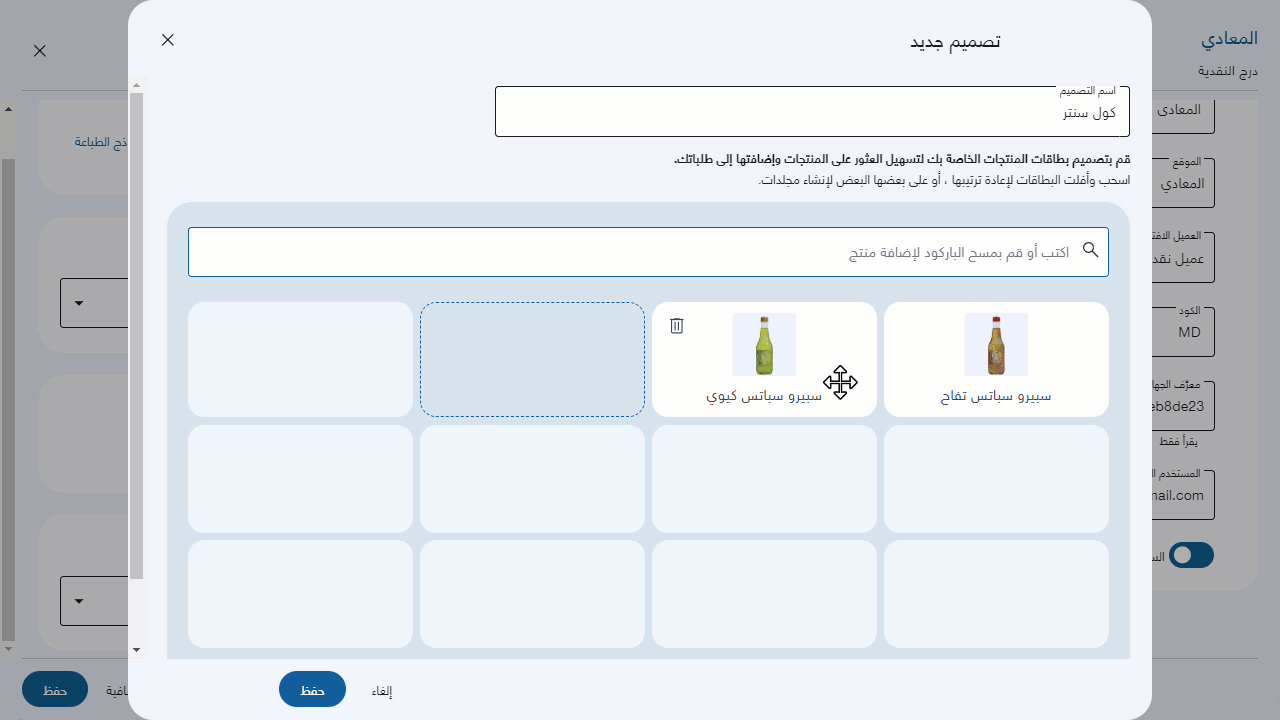Click the الكود field showing MD

(x=1183, y=332)
